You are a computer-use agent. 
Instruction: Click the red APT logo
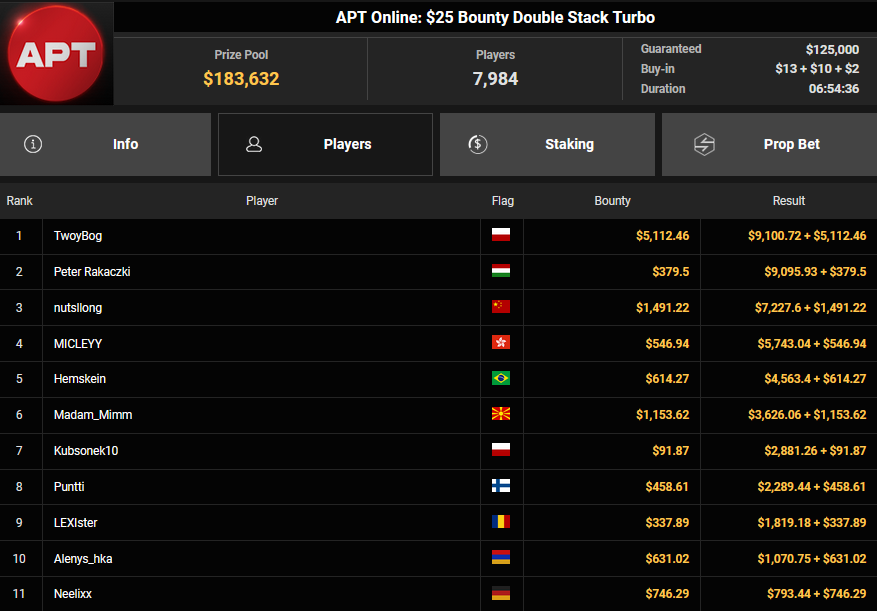[x=56, y=53]
